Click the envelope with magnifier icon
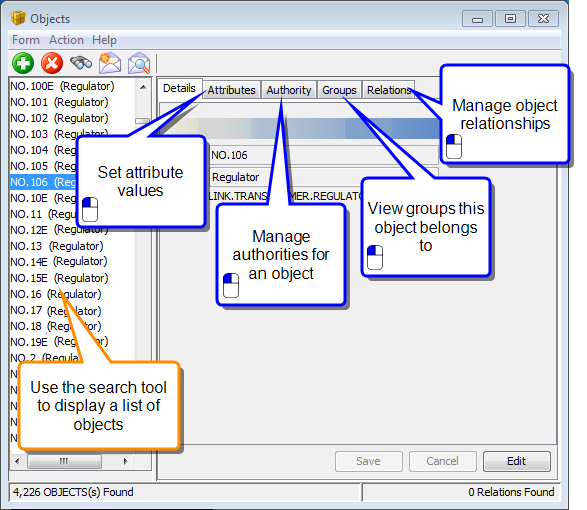This screenshot has width=587, height=510. tap(139, 63)
